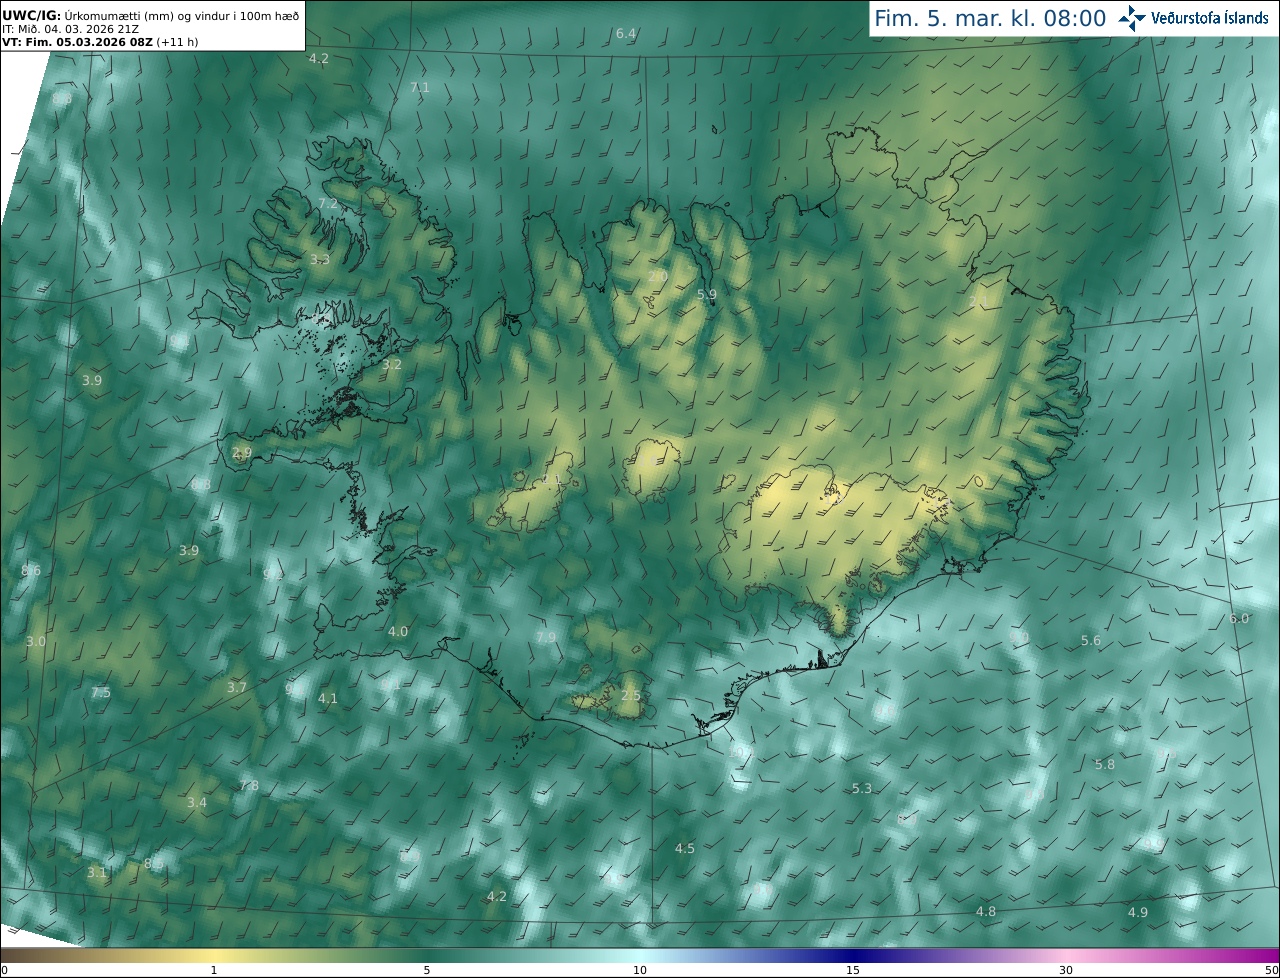Click the '10' tick label on the color scale
Screen dimensions: 1280x978
(640, 970)
